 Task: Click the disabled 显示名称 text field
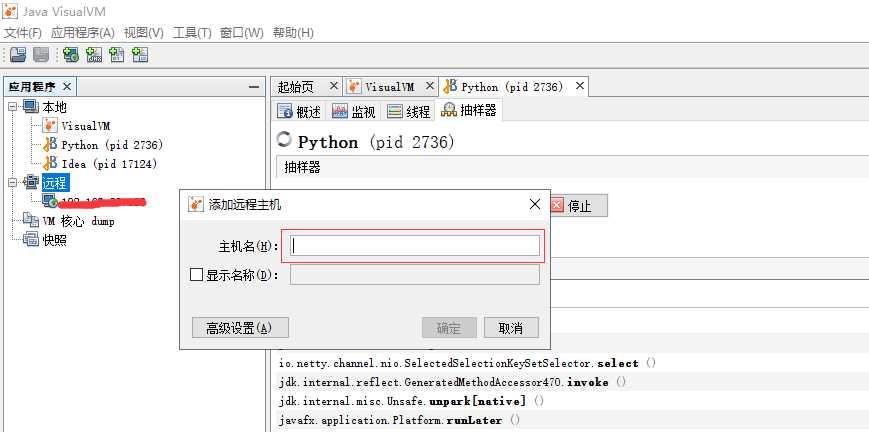click(415, 275)
